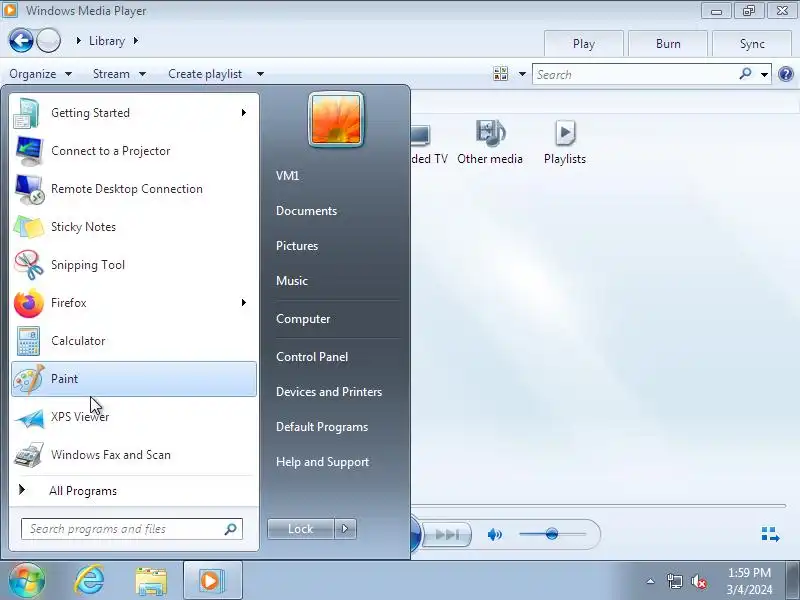Open Playlists in Media Player library

coord(565,142)
